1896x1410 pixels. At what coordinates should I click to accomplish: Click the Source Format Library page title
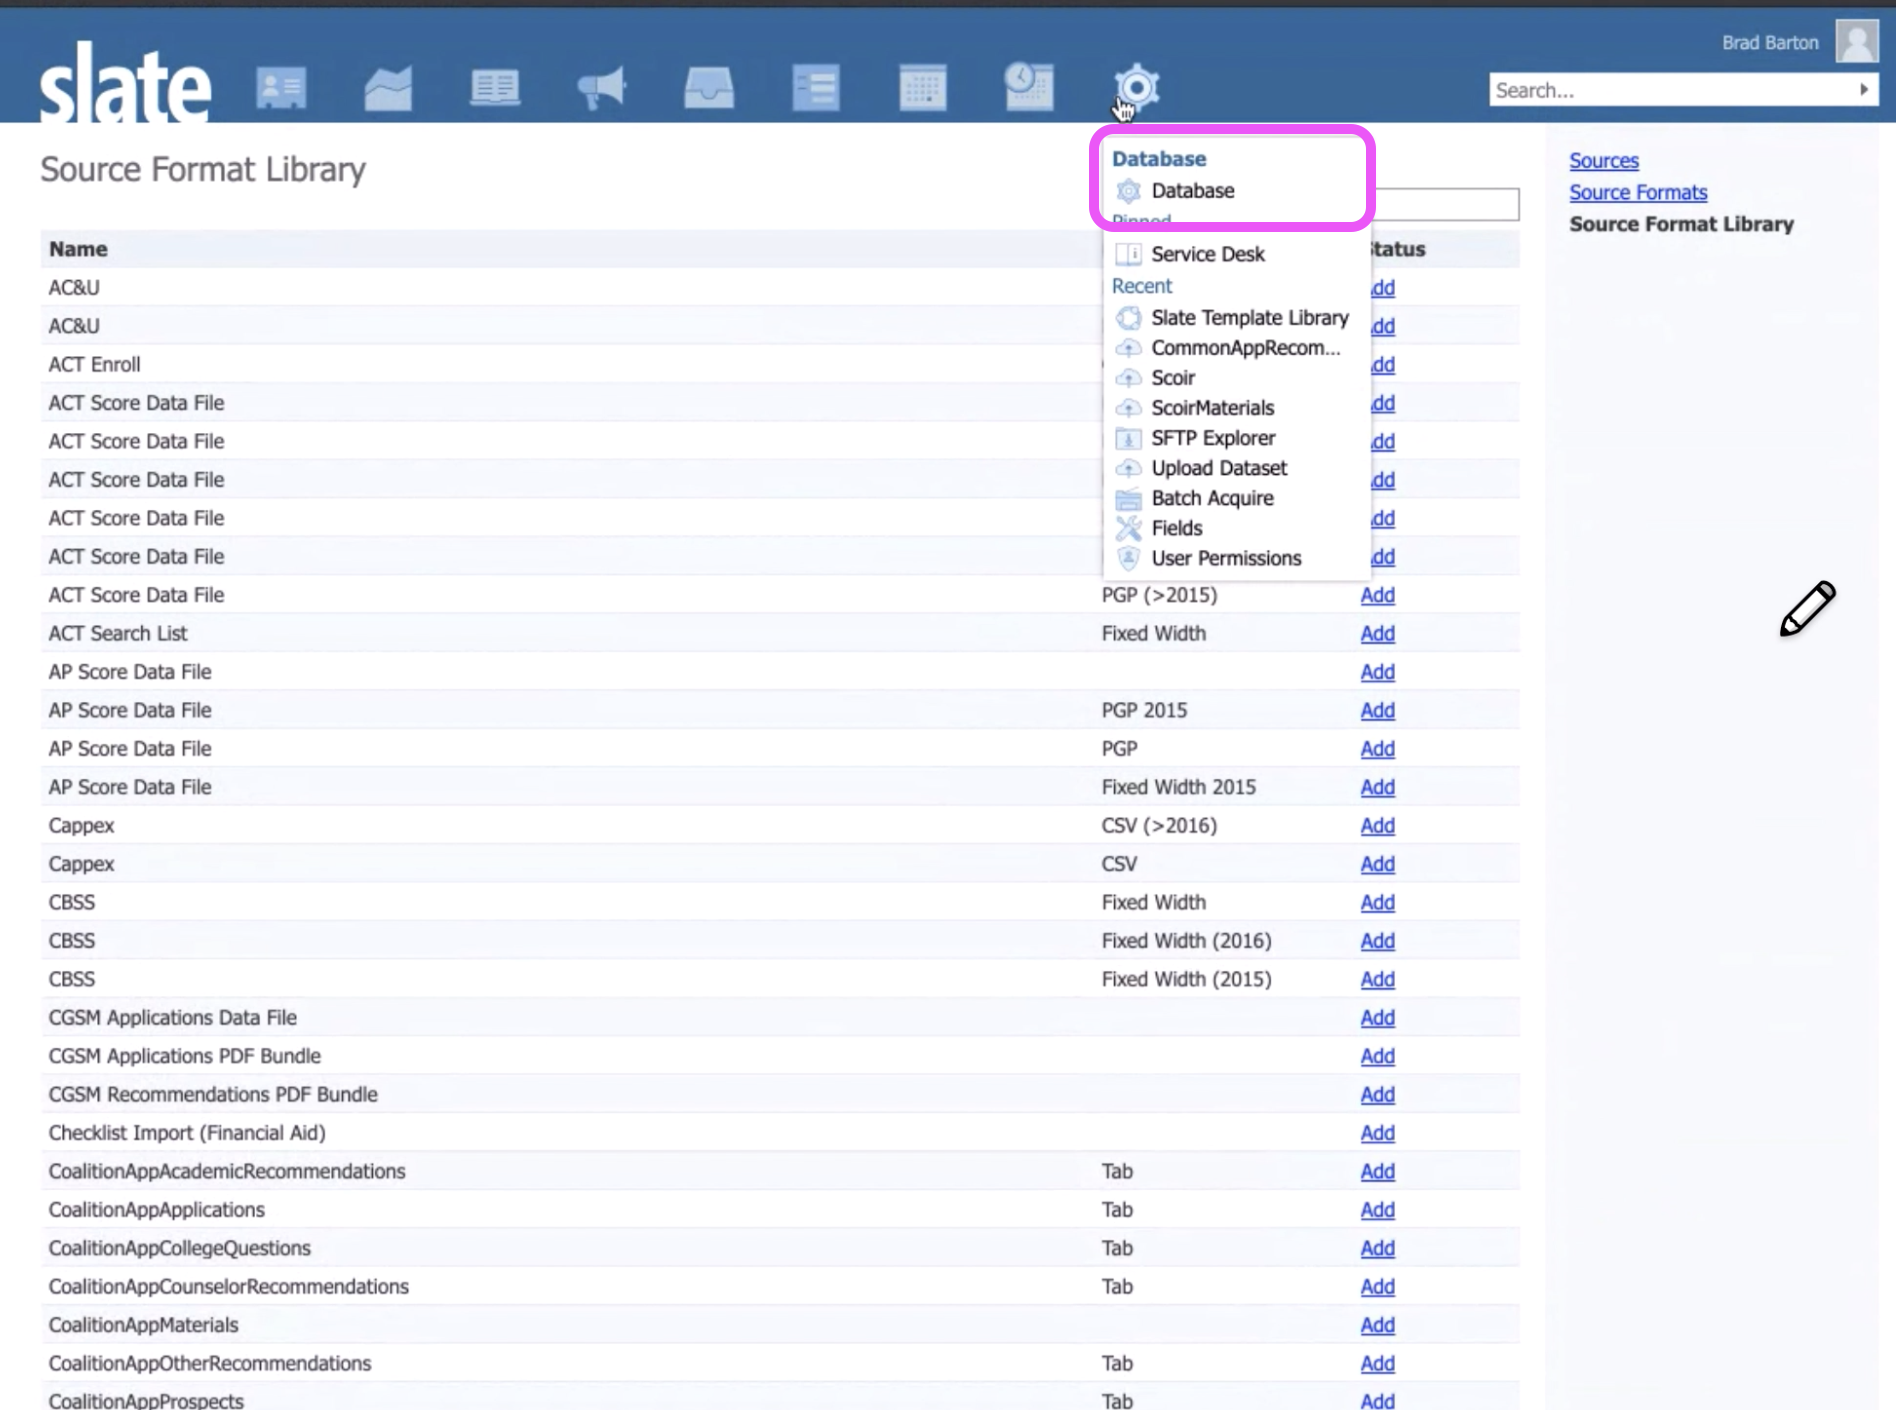[203, 169]
